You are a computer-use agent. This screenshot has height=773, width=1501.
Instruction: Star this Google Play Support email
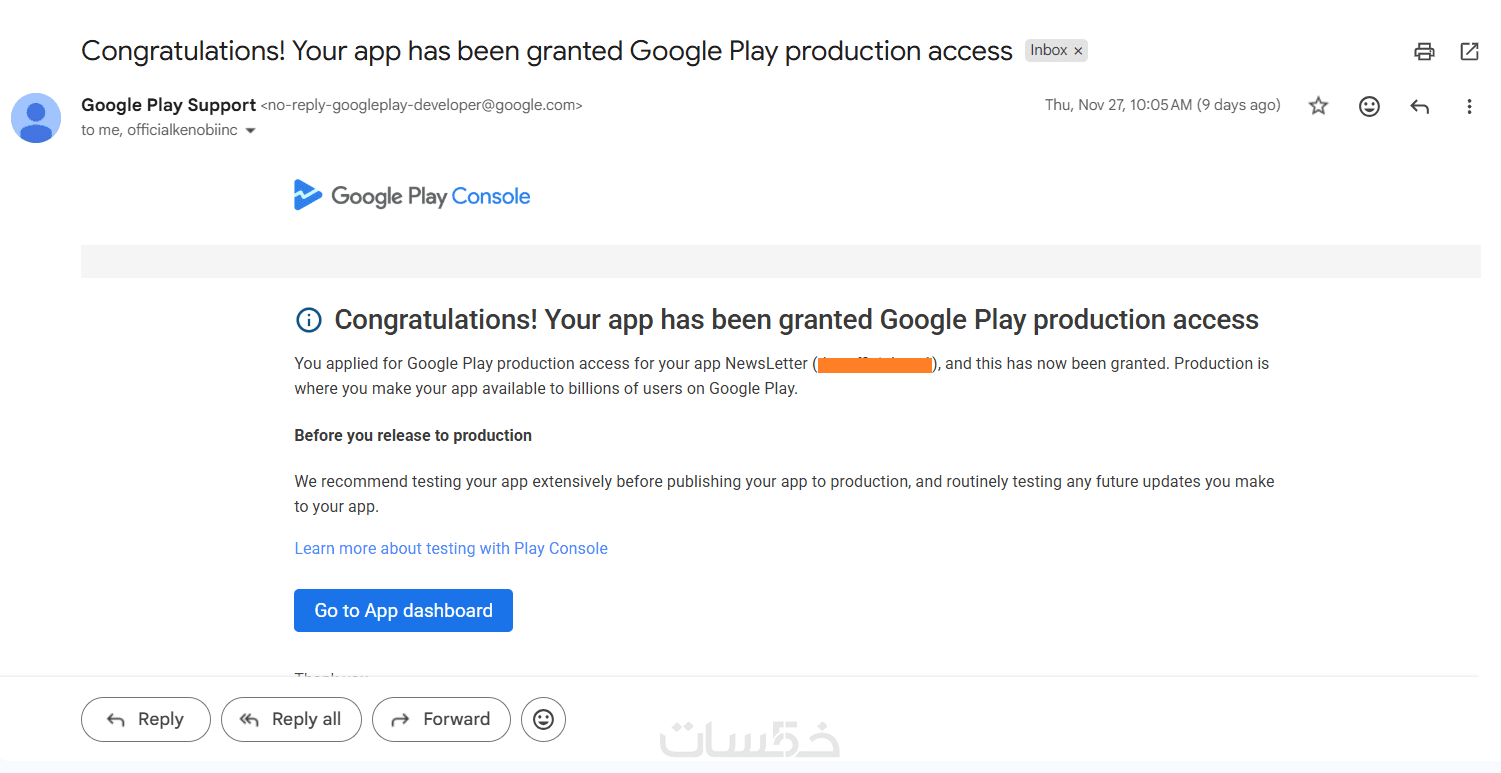[x=1319, y=106]
